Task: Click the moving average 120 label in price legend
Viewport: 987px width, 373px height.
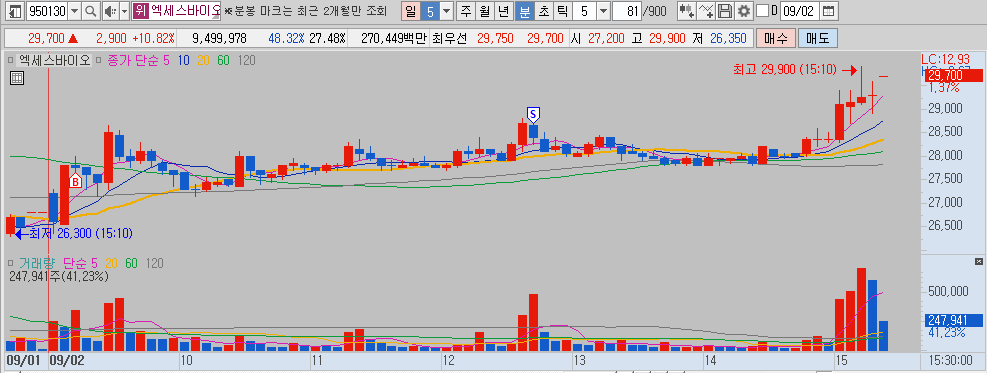Action: pos(246,60)
